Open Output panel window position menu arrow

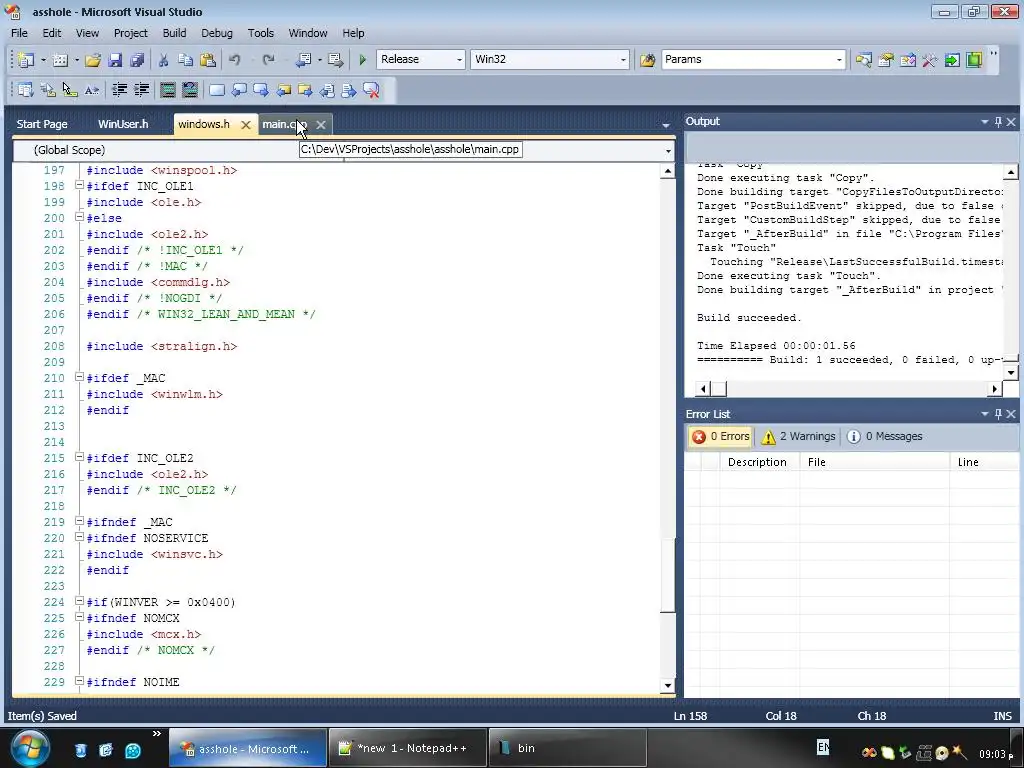pyautogui.click(x=984, y=122)
